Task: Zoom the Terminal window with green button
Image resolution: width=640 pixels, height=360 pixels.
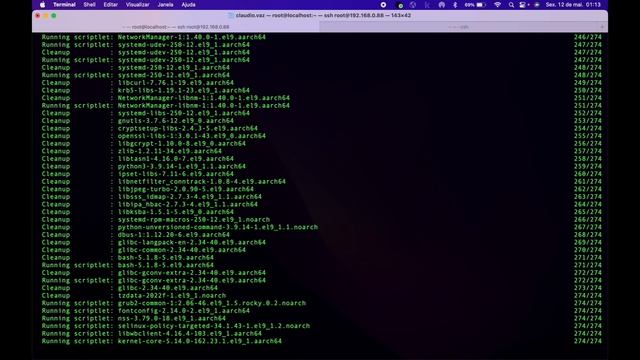Action: (x=54, y=16)
